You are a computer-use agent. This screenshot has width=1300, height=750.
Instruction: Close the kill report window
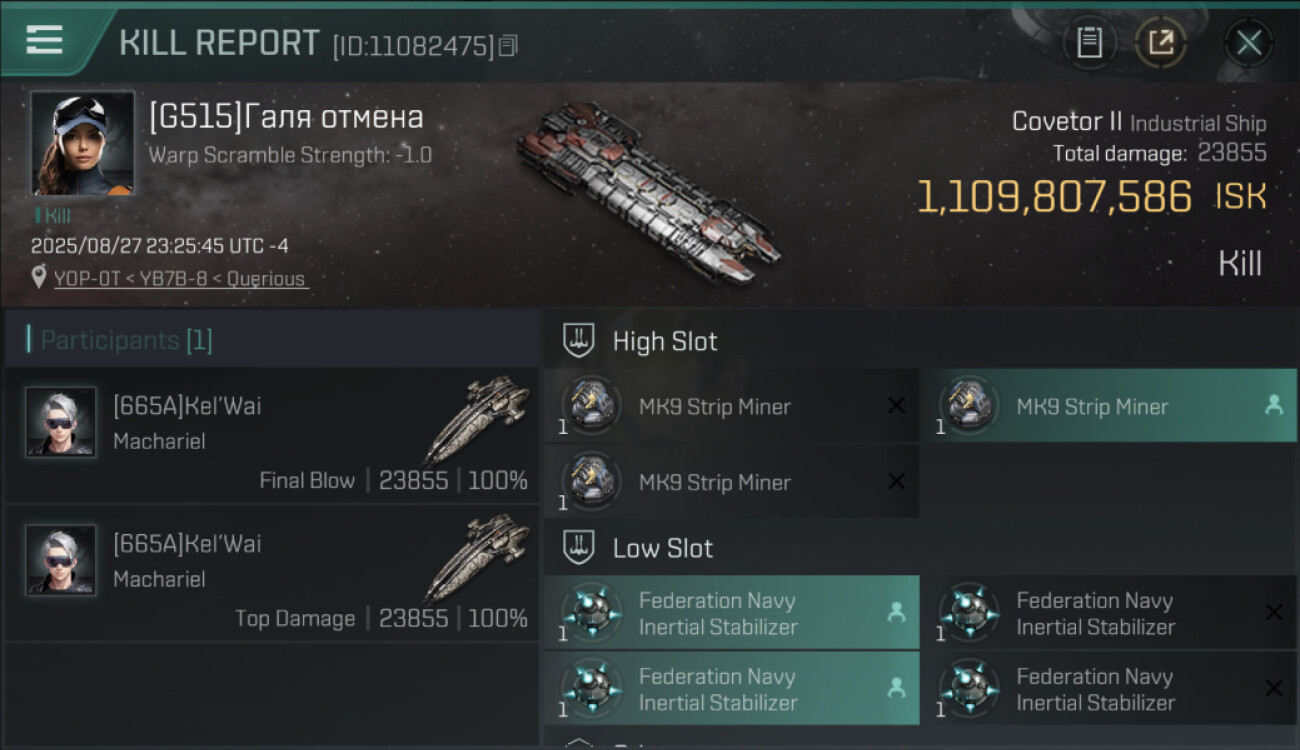(1248, 43)
